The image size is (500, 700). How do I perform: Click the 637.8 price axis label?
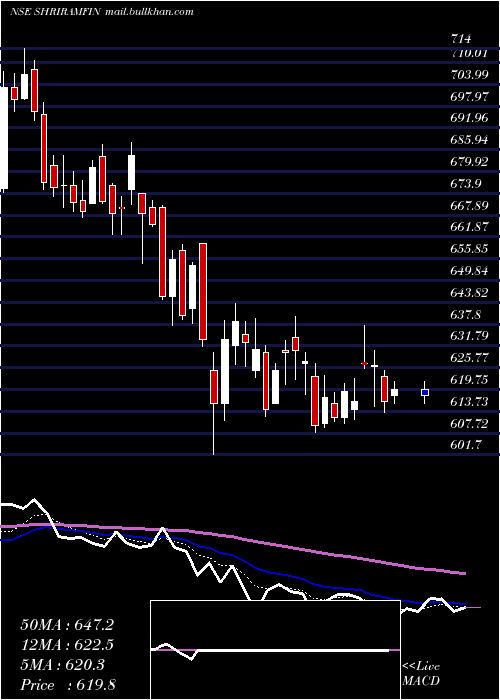(466, 314)
